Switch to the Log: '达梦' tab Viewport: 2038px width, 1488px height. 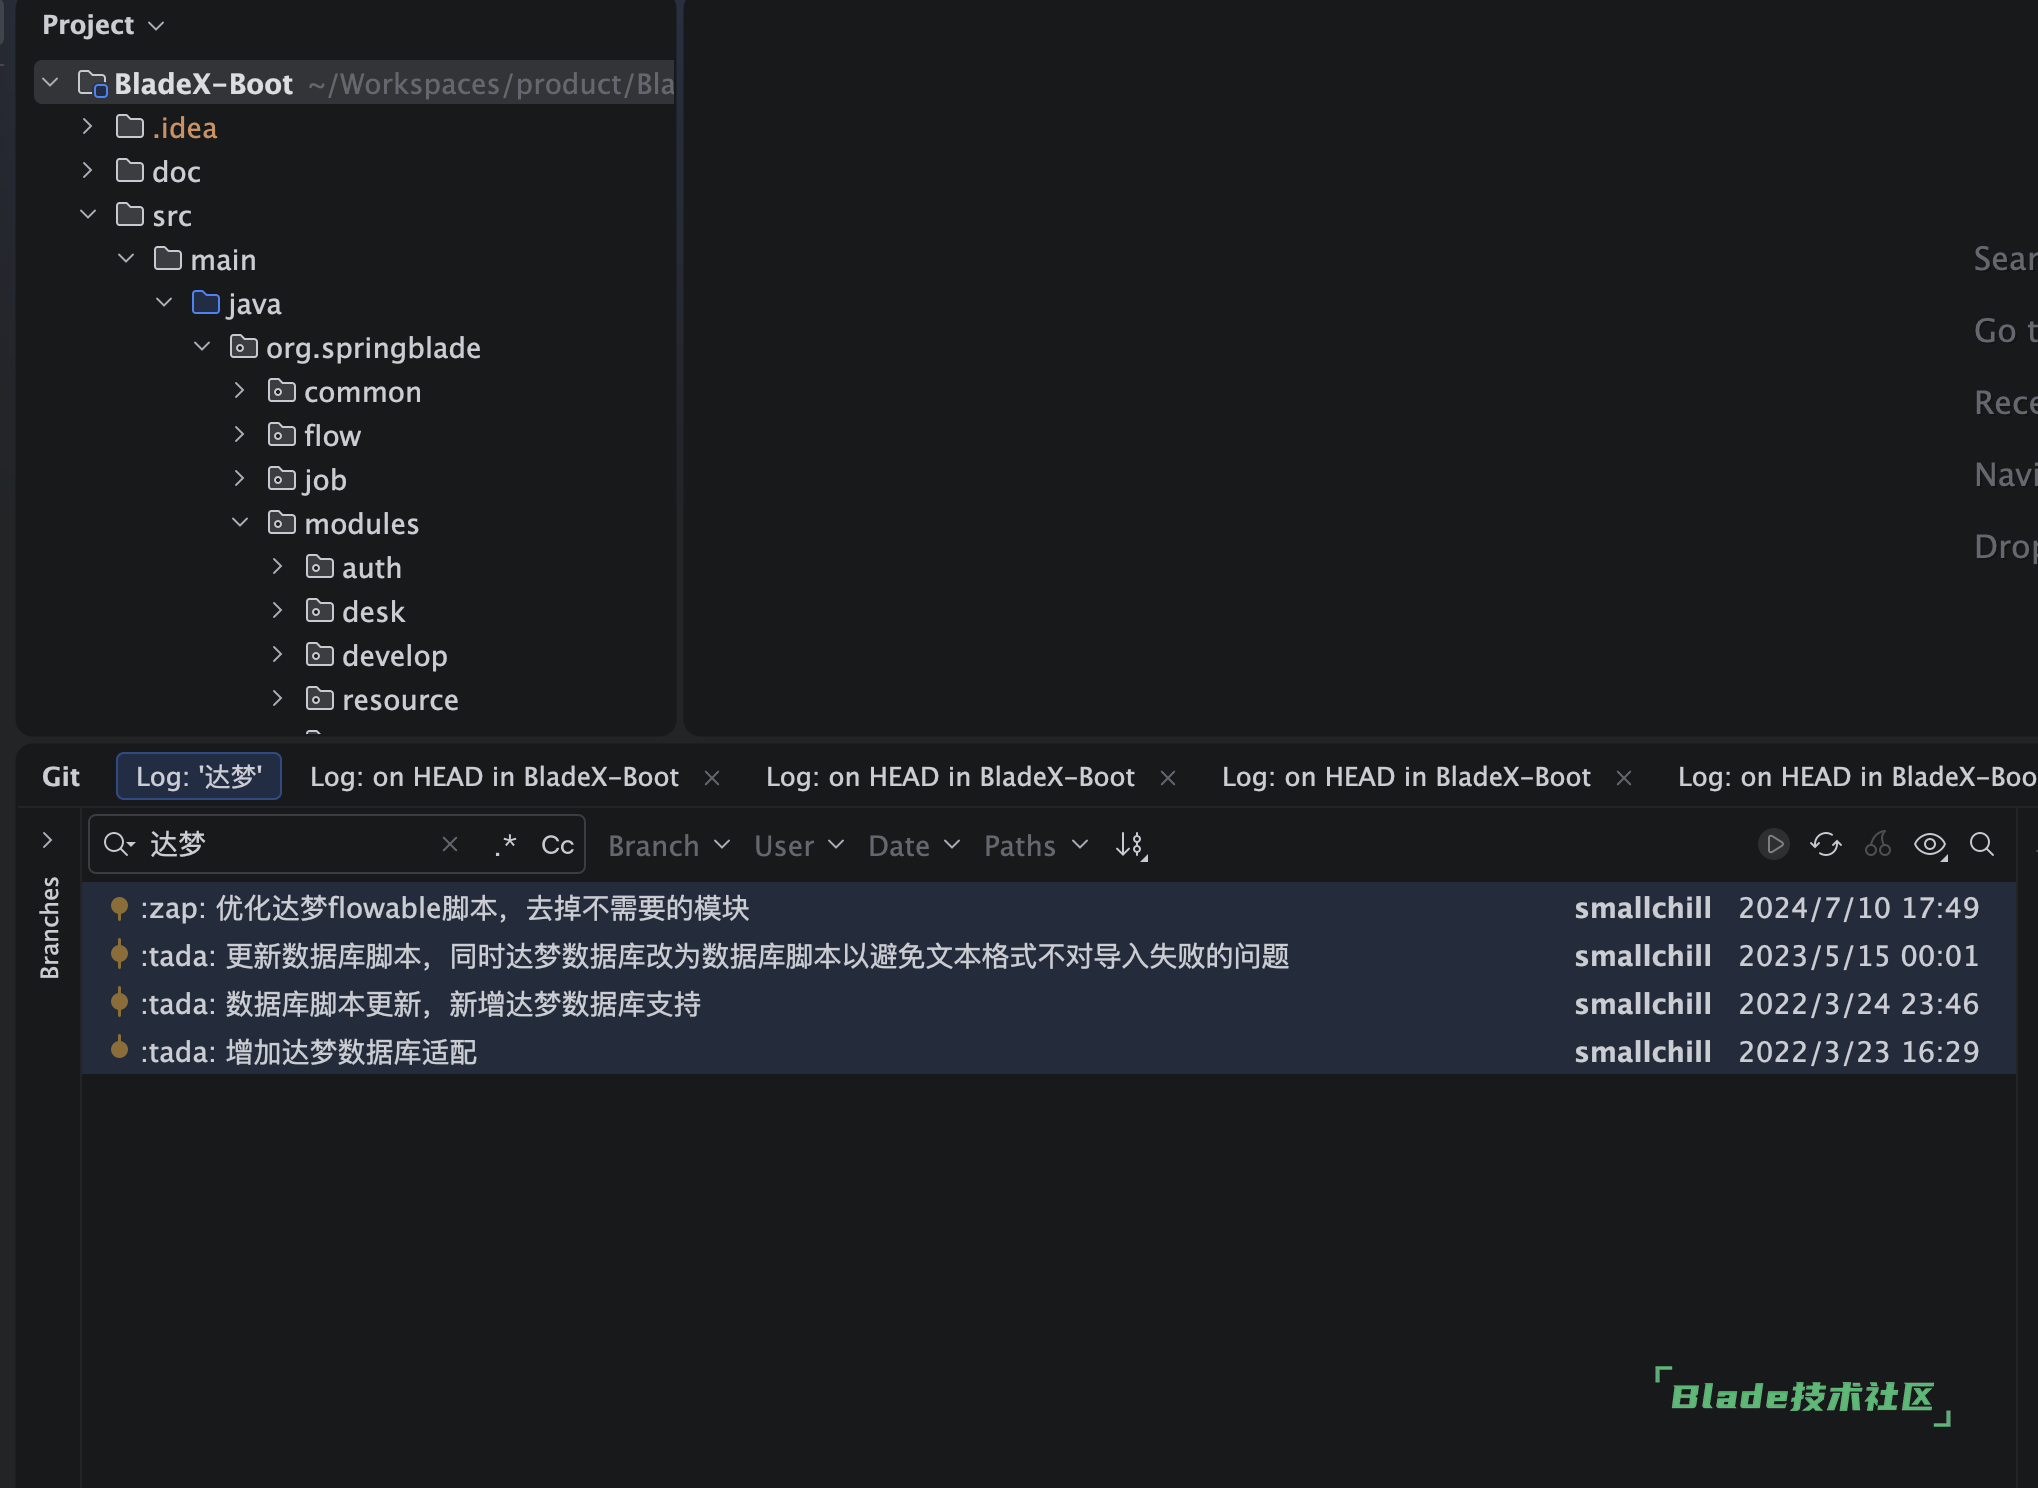(x=199, y=777)
